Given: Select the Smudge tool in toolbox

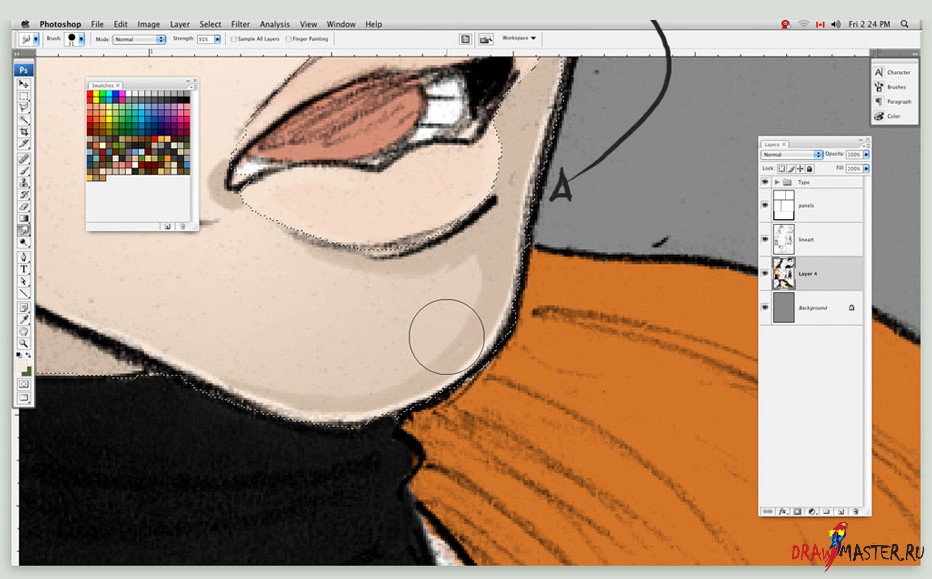Looking at the screenshot, I should 24,230.
